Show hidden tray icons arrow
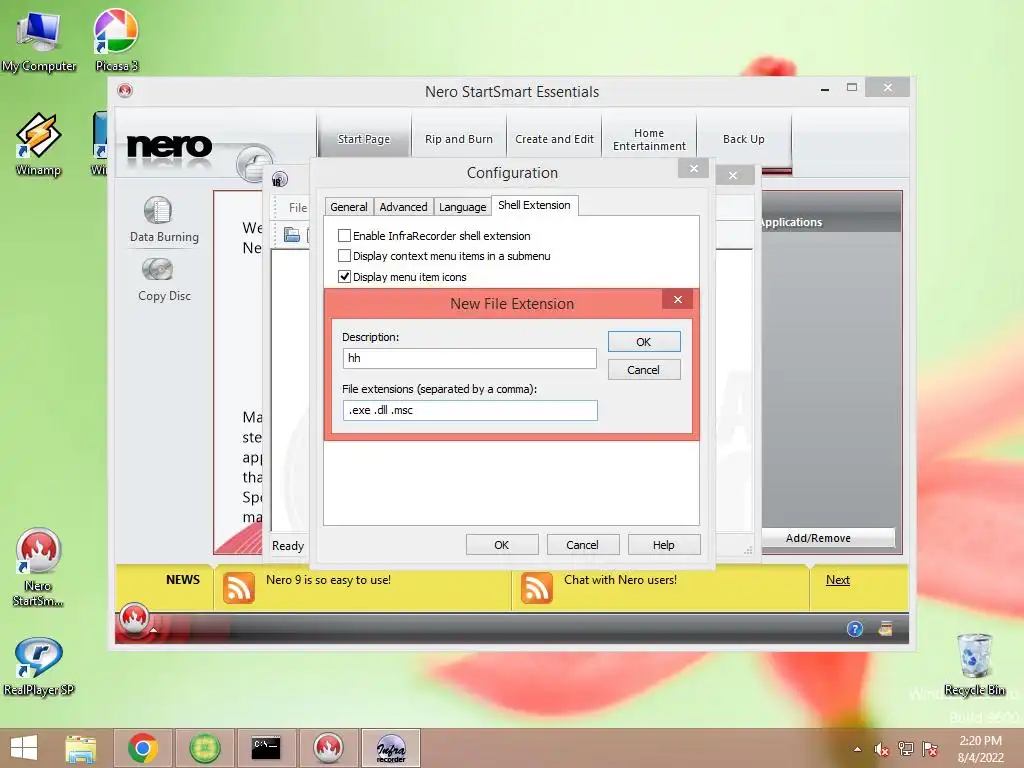The height and width of the screenshot is (768, 1024). coord(857,749)
